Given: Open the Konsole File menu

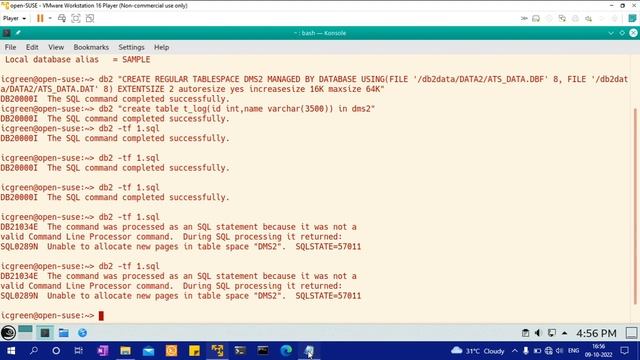Looking at the screenshot, I should click(11, 47).
